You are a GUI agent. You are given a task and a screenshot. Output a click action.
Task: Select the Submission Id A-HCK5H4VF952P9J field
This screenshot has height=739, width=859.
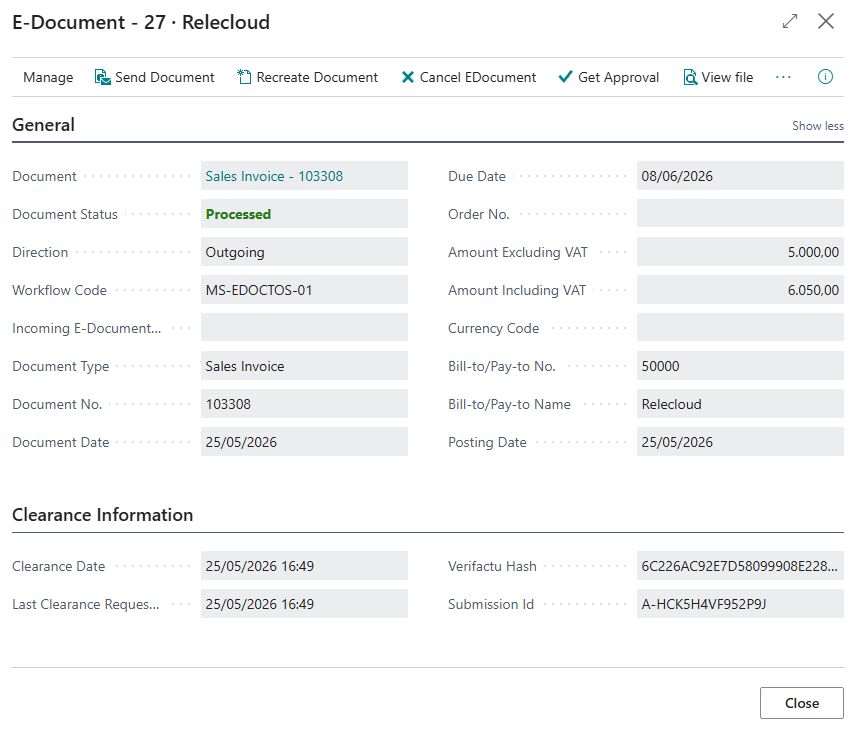click(740, 604)
